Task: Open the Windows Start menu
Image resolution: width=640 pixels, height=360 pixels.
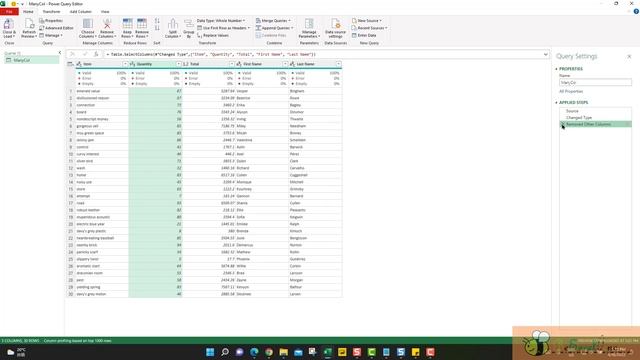Action: click(210, 352)
